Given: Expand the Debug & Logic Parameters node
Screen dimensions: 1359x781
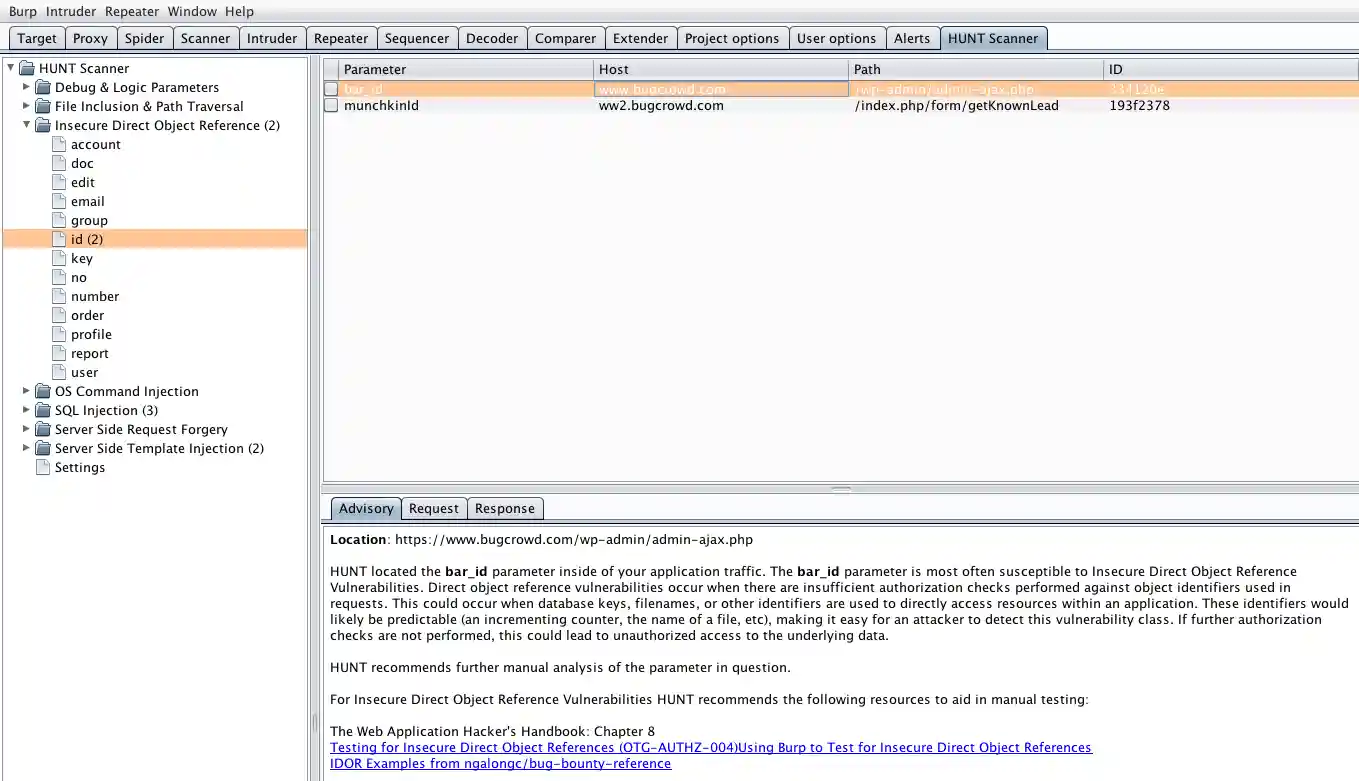Looking at the screenshot, I should pyautogui.click(x=26, y=87).
